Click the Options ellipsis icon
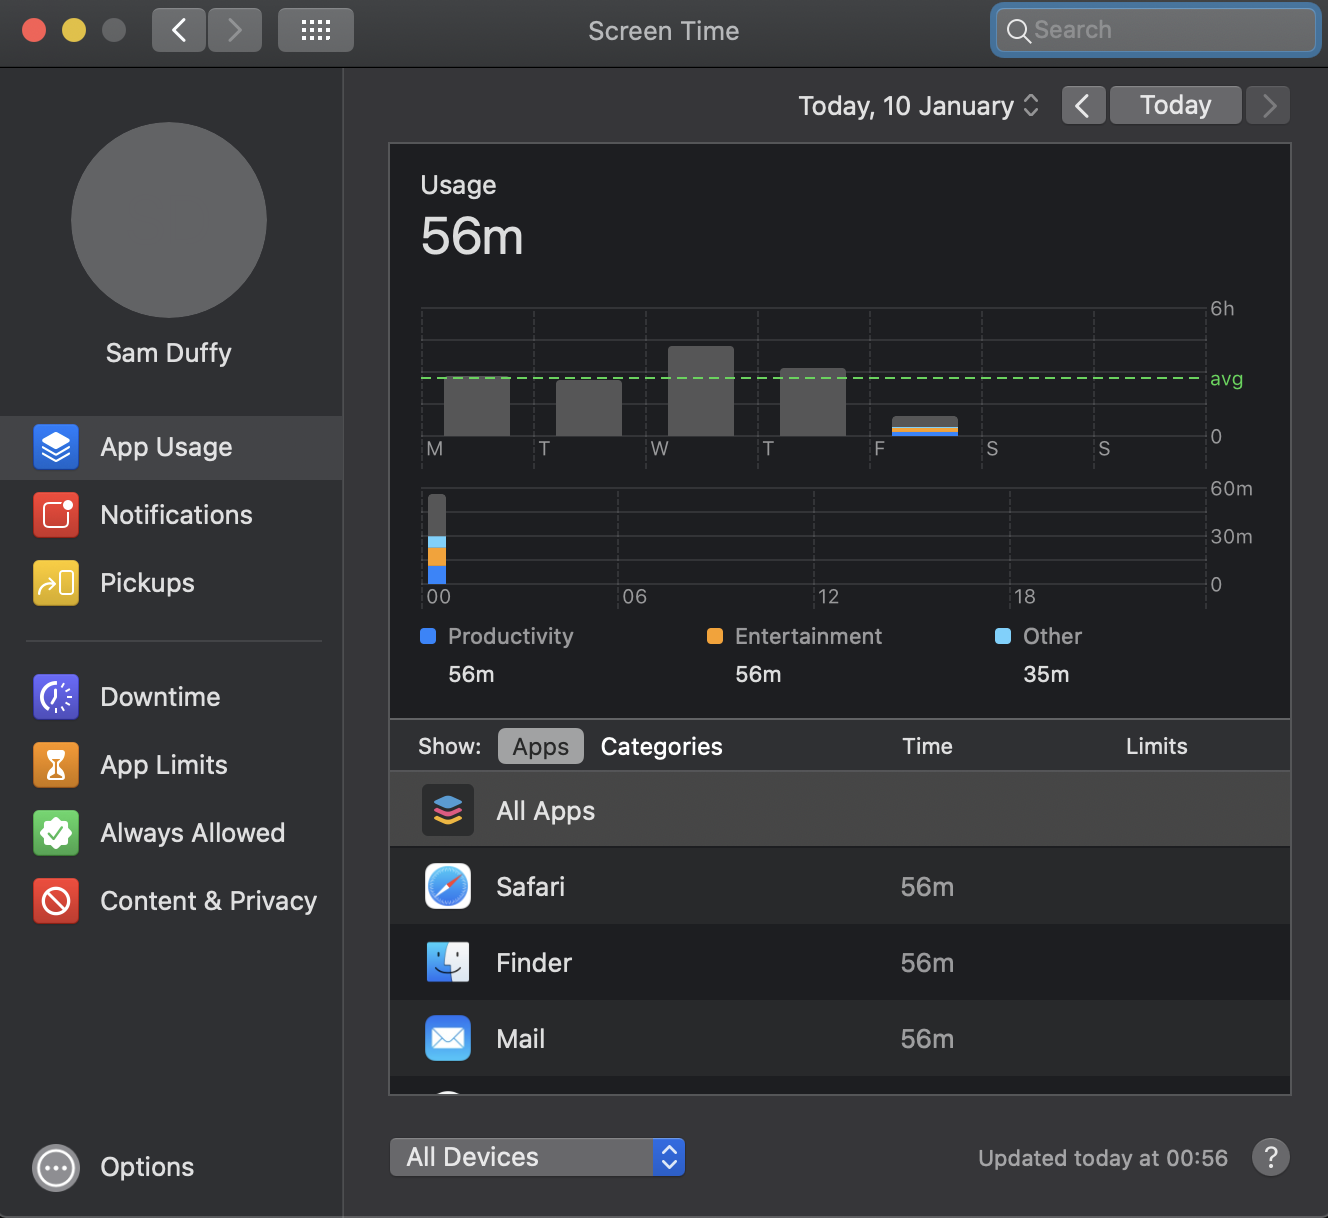 56,1167
